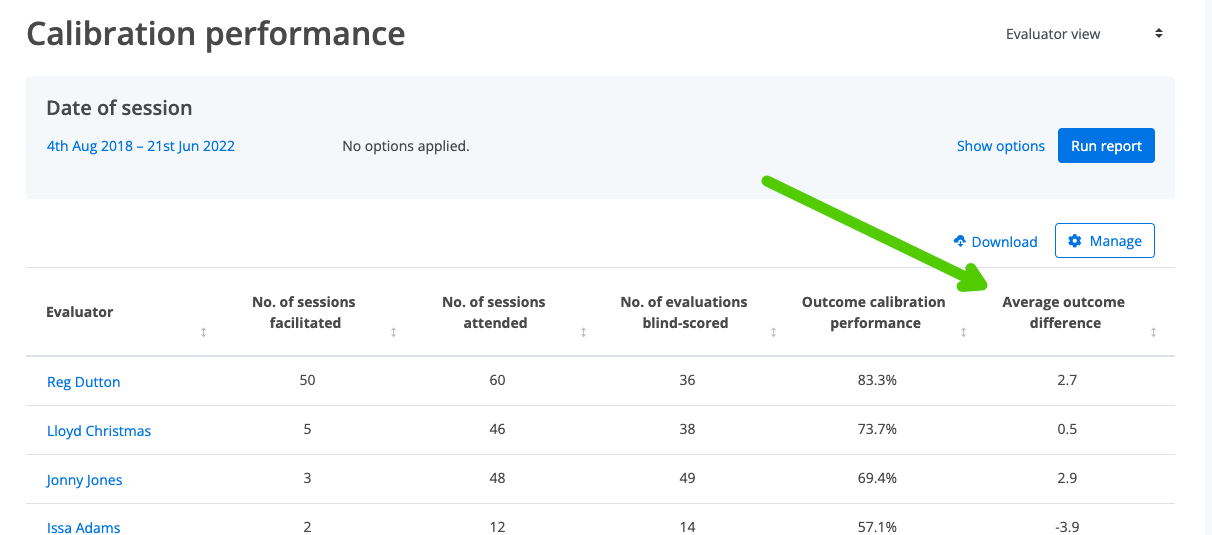The image size is (1212, 535).
Task: Show options for the report
Action: pyautogui.click(x=1000, y=146)
